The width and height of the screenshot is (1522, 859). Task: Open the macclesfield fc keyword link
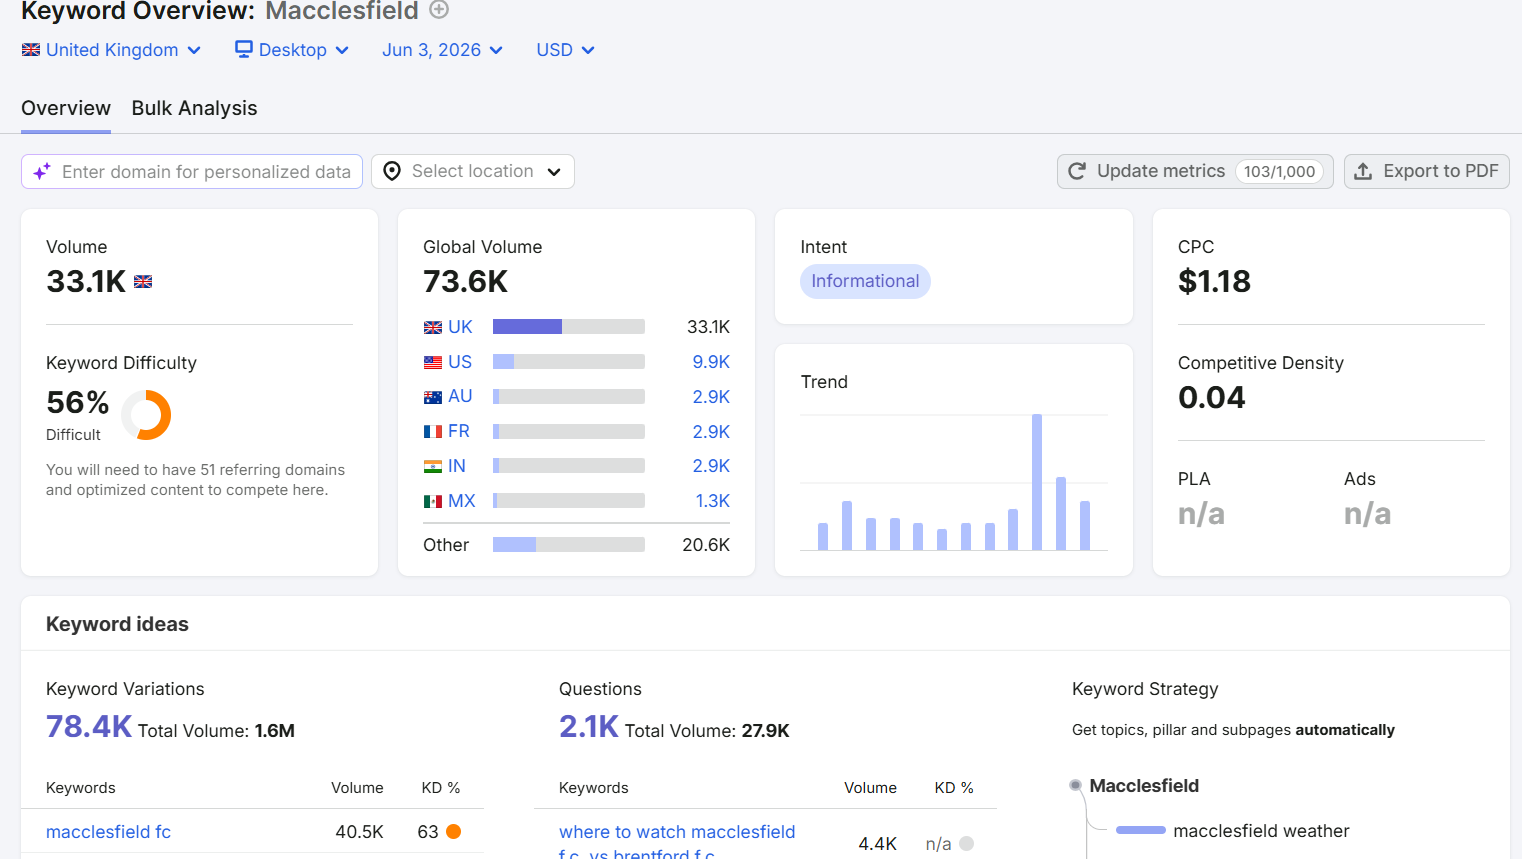pyautogui.click(x=108, y=832)
